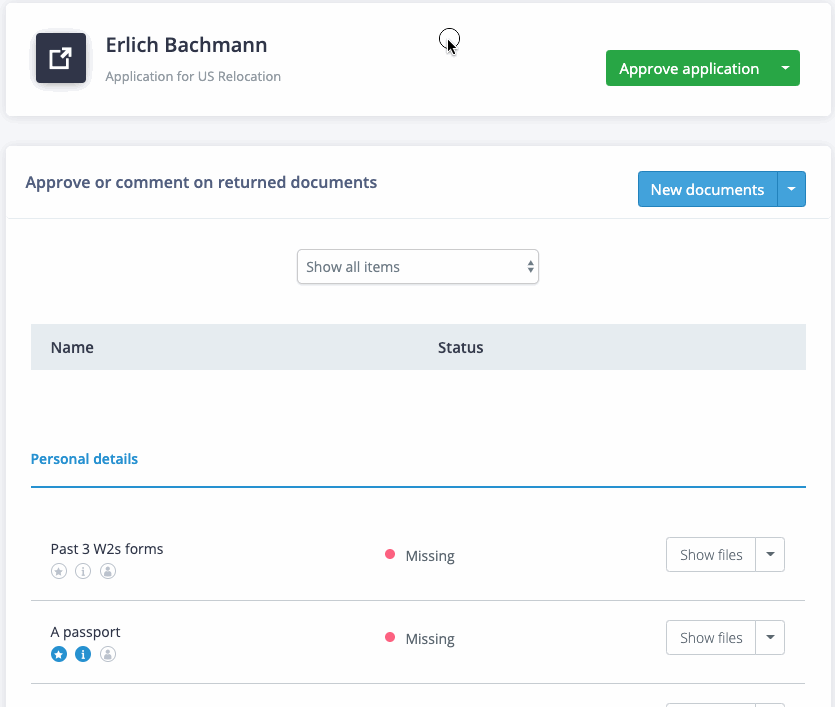Click the New documents button
Screen dimensions: 835x707
707,189
